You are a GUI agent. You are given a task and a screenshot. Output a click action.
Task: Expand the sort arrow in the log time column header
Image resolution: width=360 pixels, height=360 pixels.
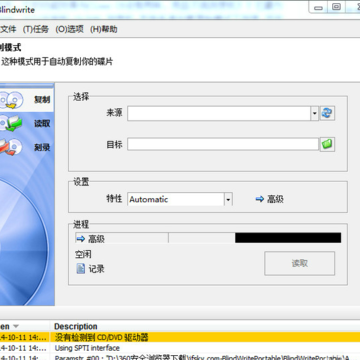tap(16, 326)
